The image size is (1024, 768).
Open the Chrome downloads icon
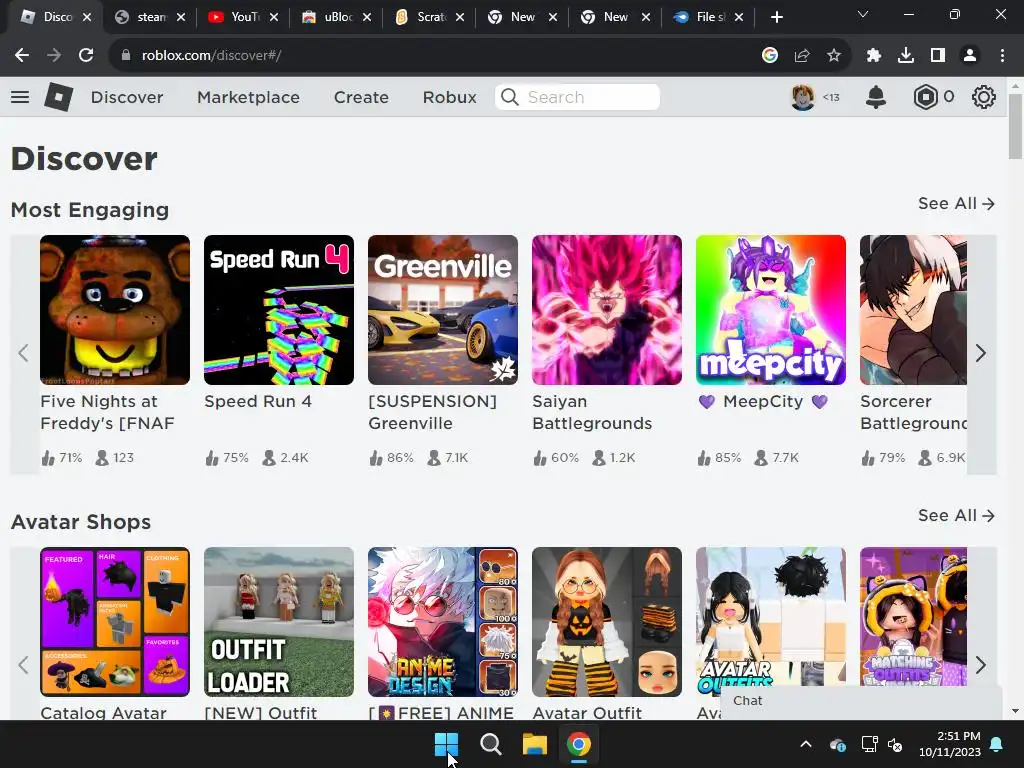click(x=906, y=56)
